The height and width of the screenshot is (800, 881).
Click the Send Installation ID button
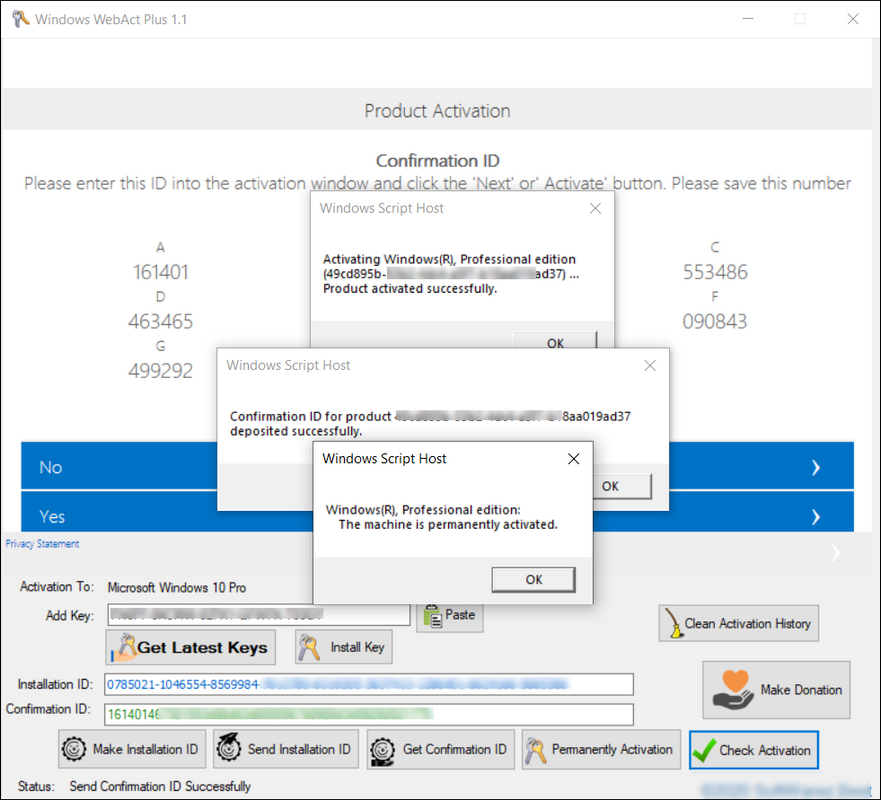point(286,749)
